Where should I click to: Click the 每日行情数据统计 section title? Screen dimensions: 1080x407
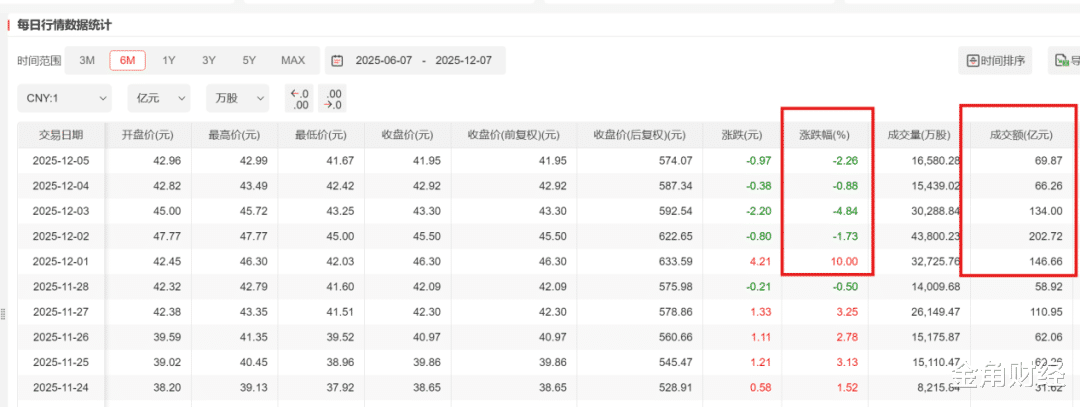tap(65, 25)
